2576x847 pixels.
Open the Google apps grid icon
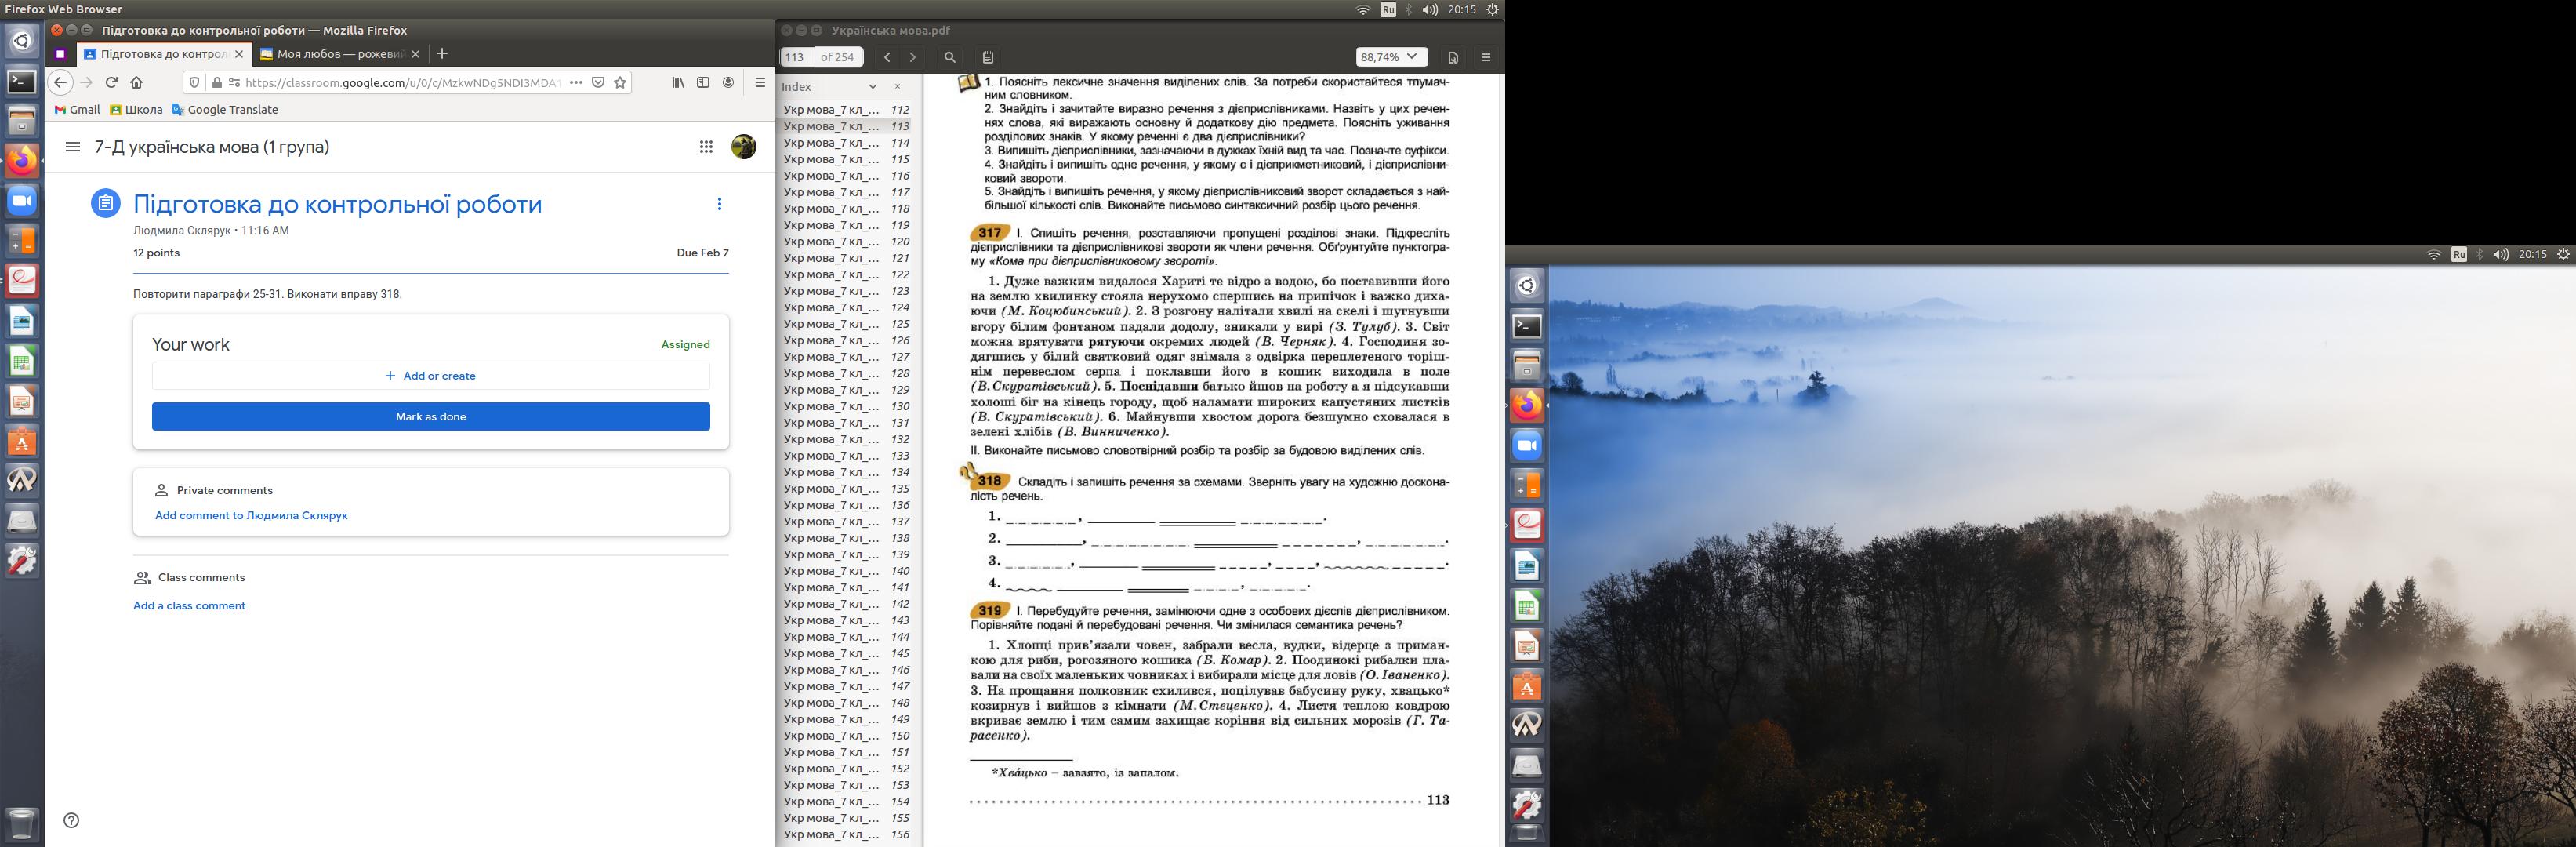tap(706, 147)
